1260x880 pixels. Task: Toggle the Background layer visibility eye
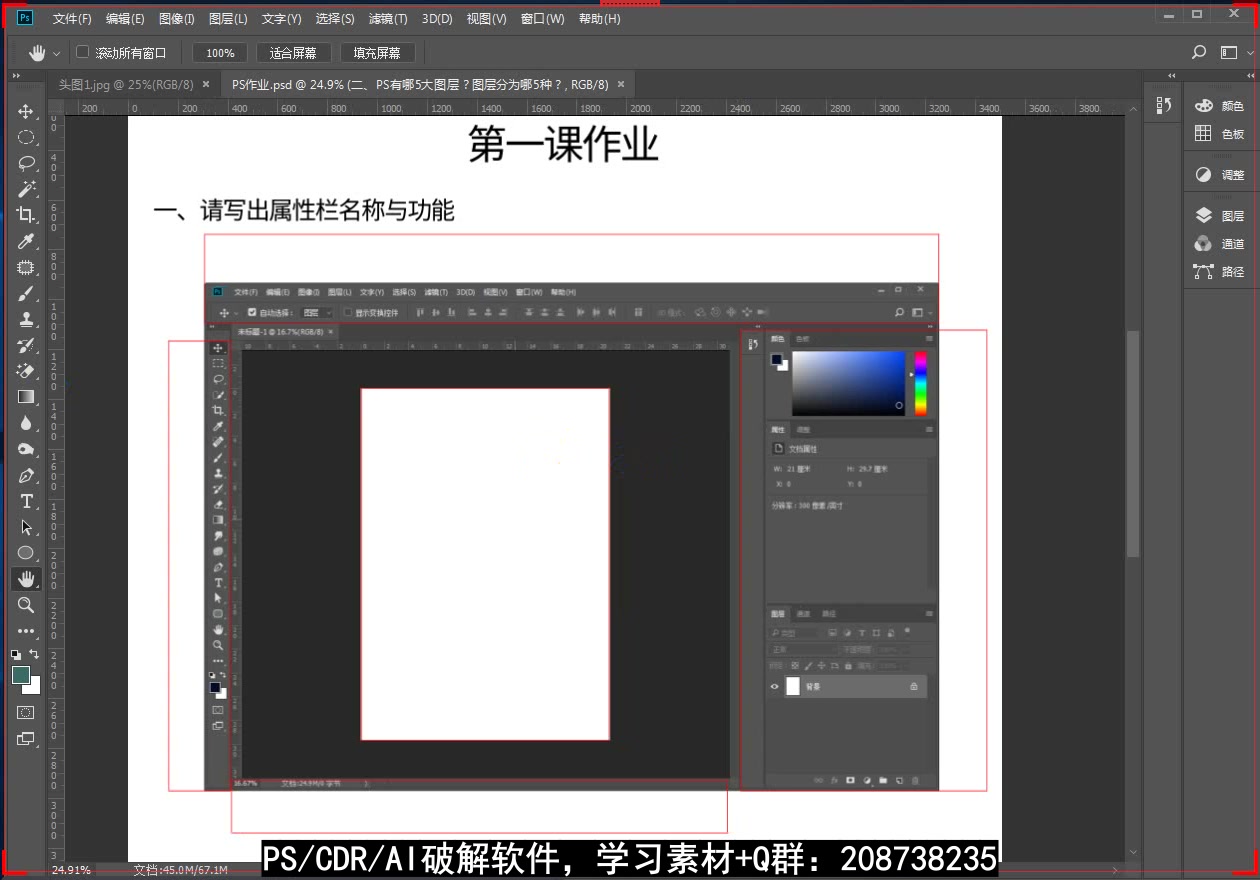(x=773, y=686)
